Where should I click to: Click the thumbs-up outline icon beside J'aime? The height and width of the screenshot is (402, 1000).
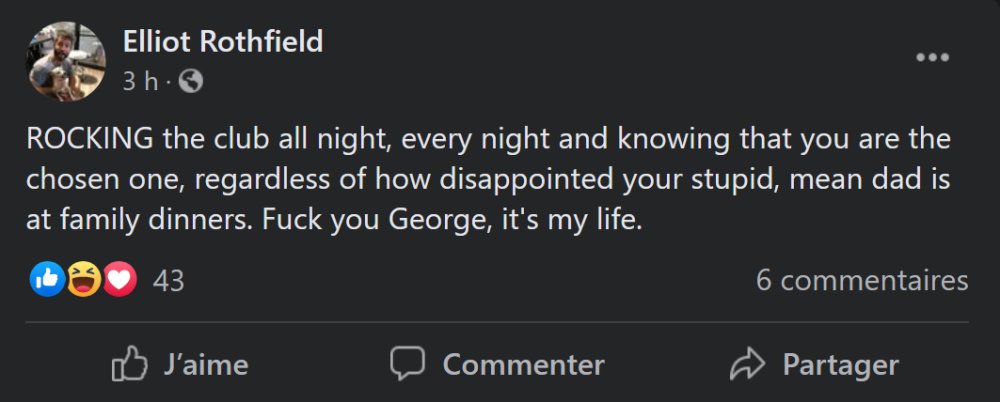pos(129,364)
